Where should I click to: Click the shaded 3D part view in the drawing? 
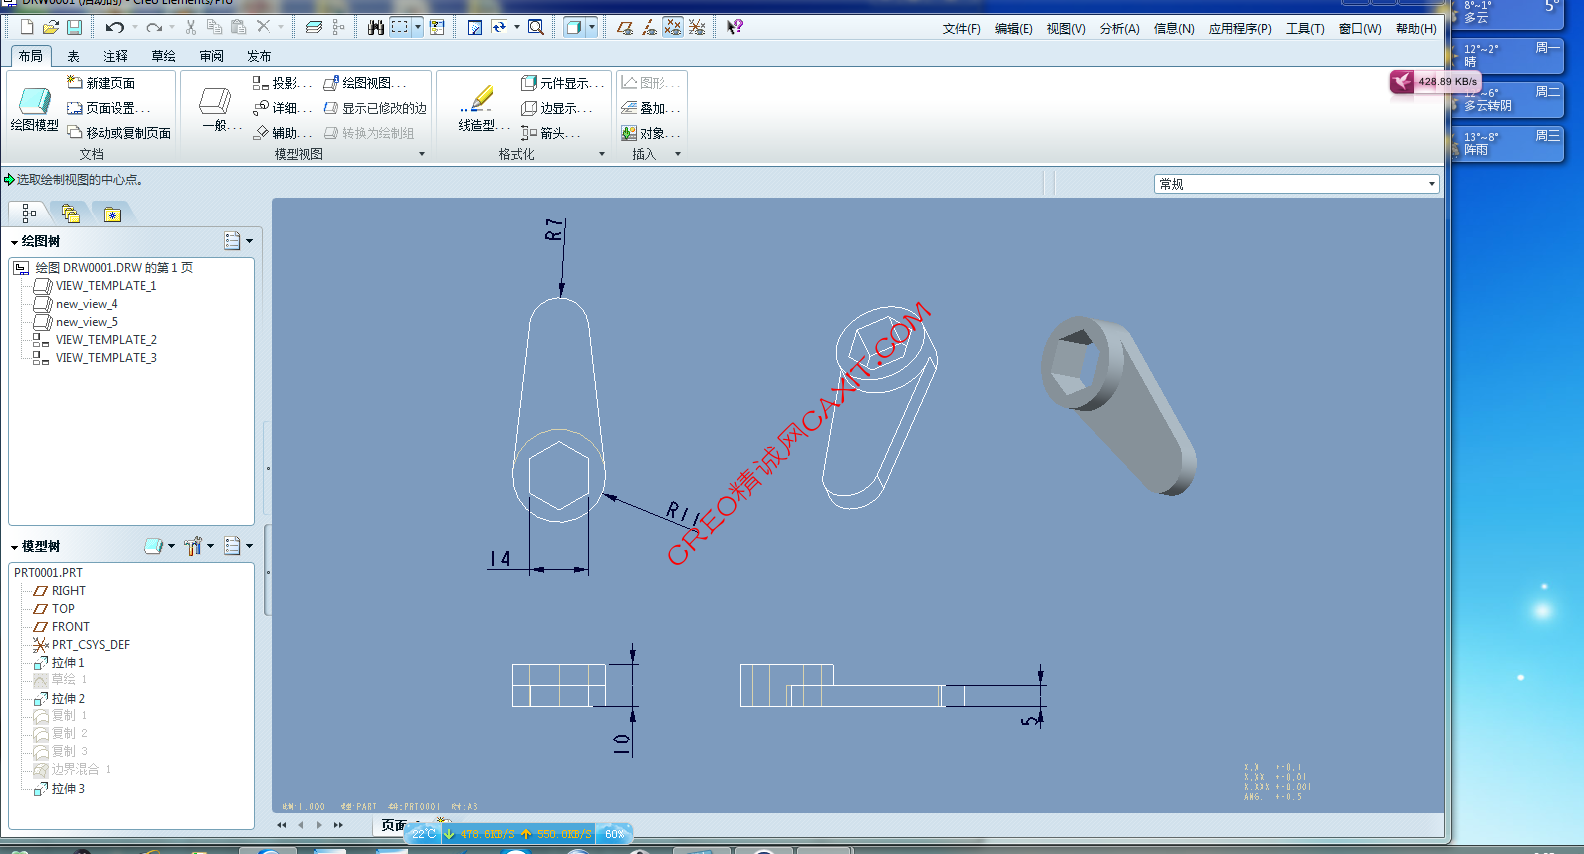point(1118,404)
